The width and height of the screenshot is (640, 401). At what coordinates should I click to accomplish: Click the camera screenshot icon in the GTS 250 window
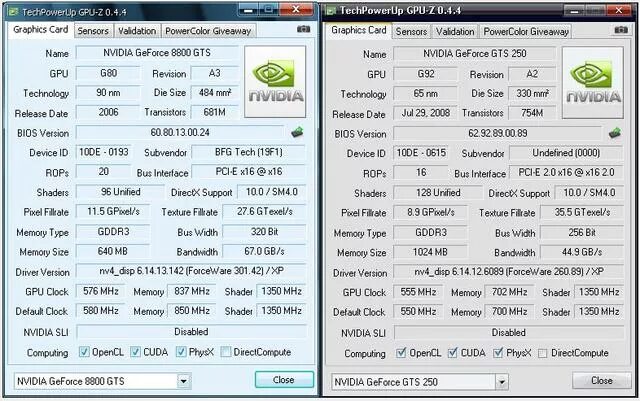click(x=621, y=30)
